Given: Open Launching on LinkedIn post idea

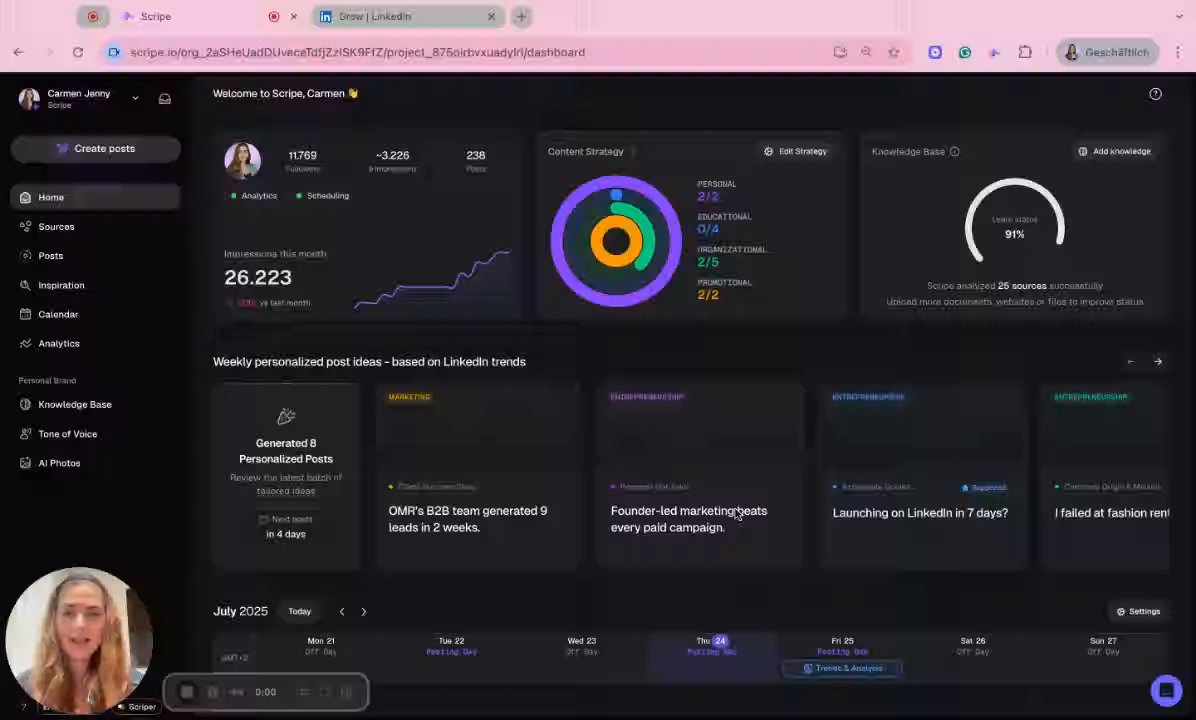Looking at the screenshot, I should click(922, 476).
